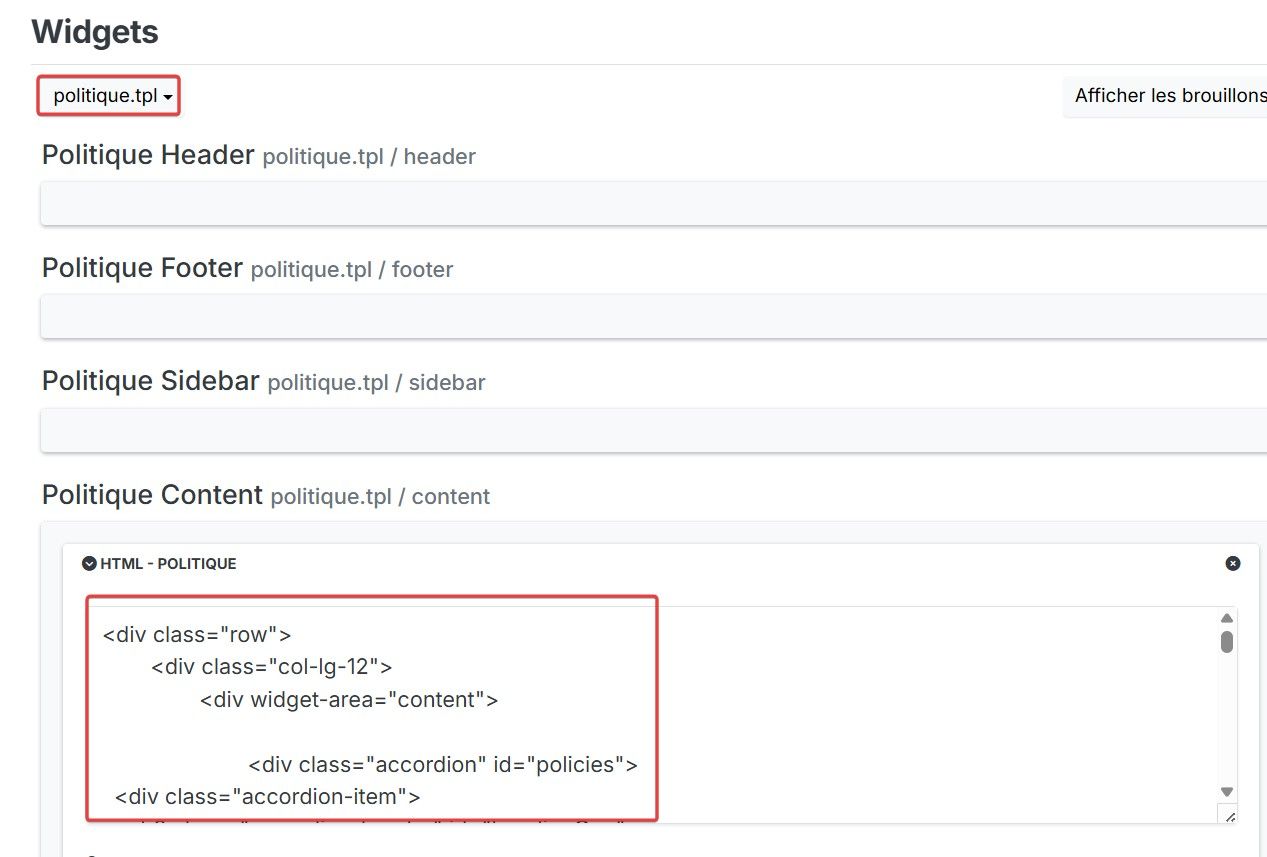This screenshot has height=857, width=1267.
Task: Click the Widgets page title
Action: pos(95,32)
